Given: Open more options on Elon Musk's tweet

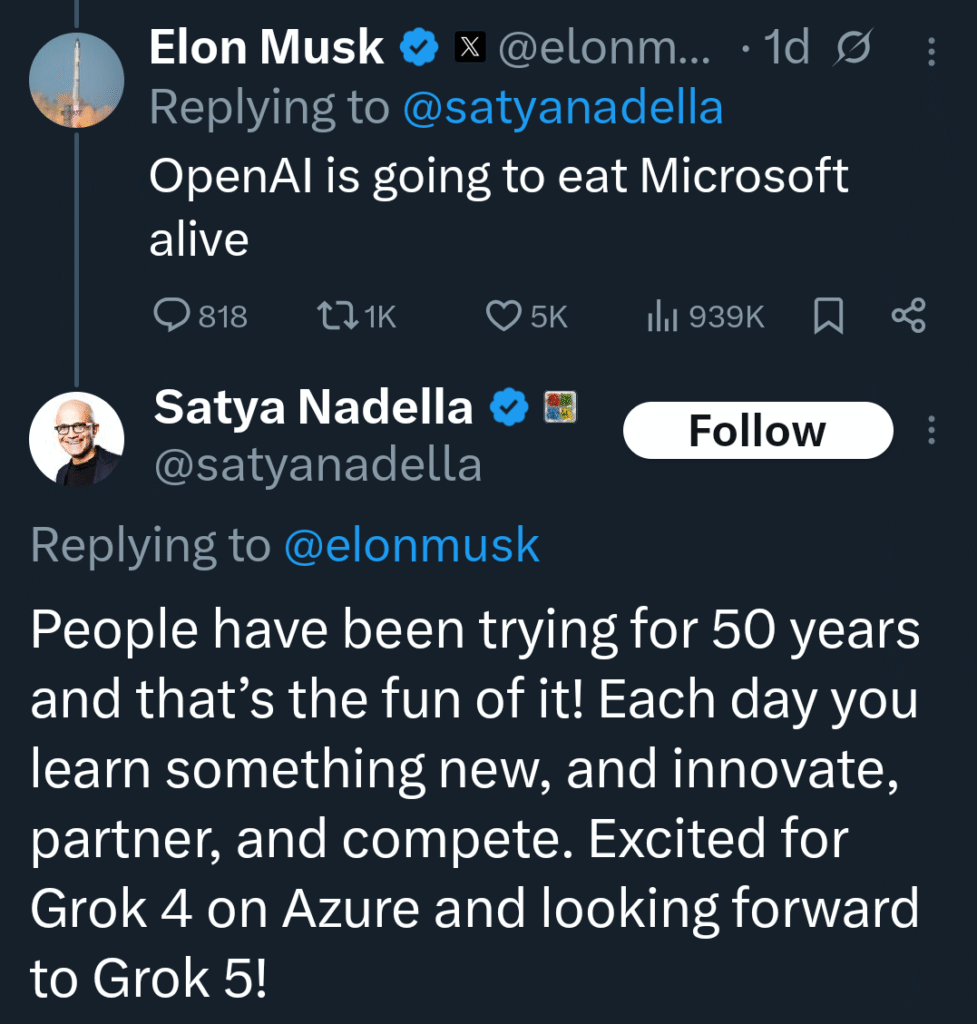Looking at the screenshot, I should click(x=932, y=50).
